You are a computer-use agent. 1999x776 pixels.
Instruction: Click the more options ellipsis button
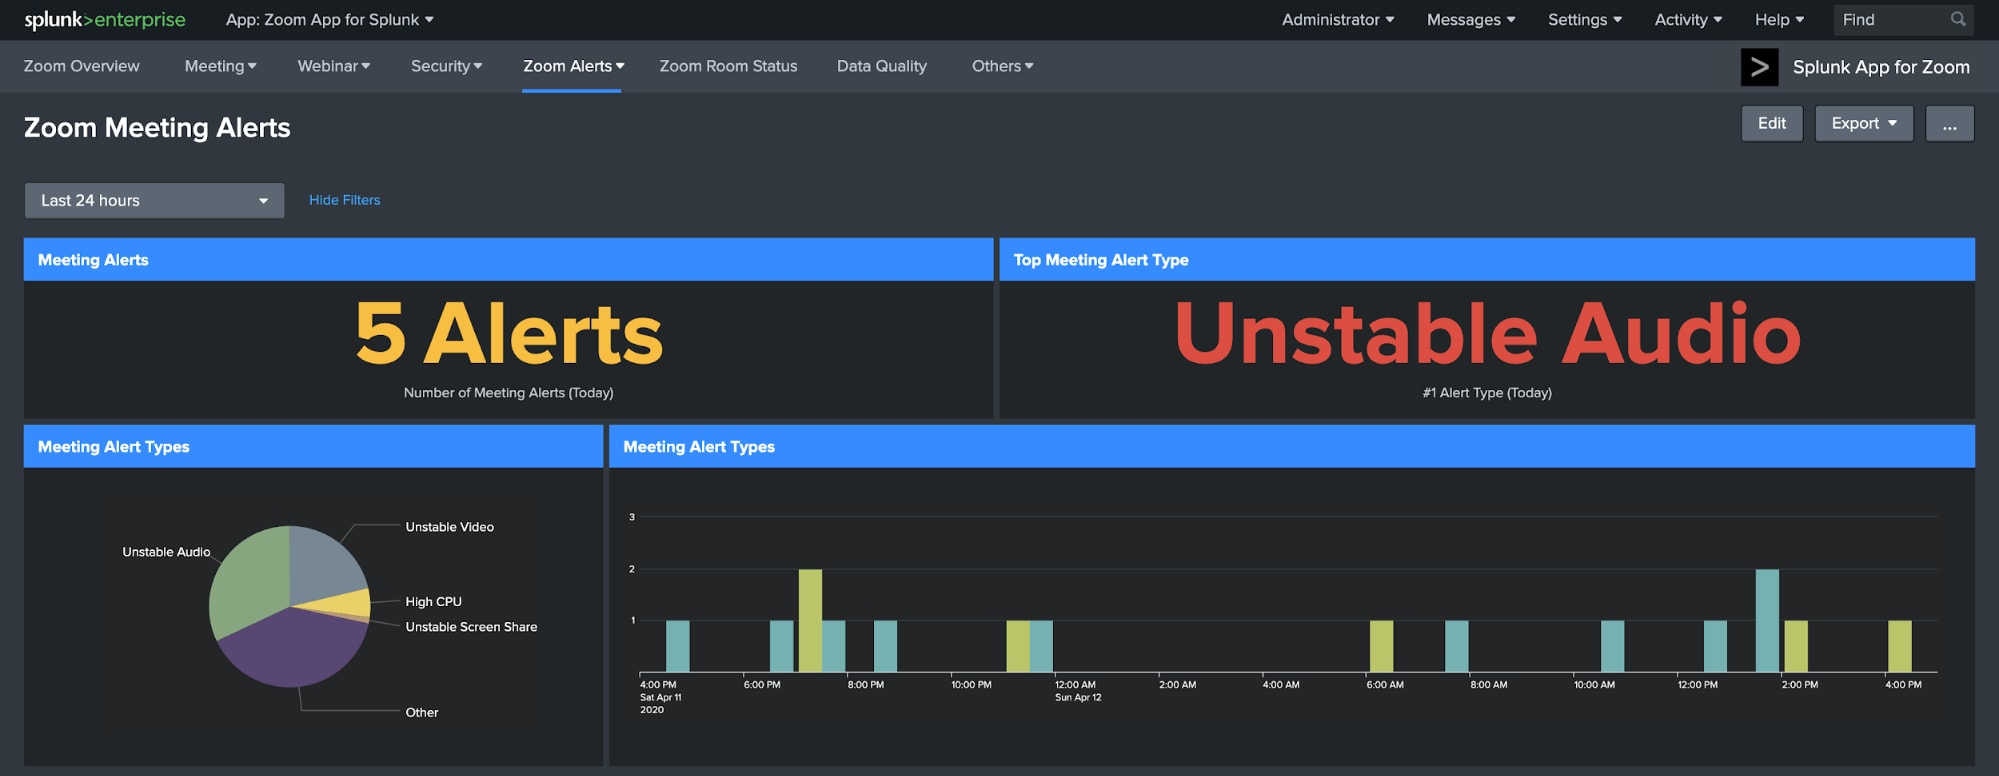[x=1950, y=124]
